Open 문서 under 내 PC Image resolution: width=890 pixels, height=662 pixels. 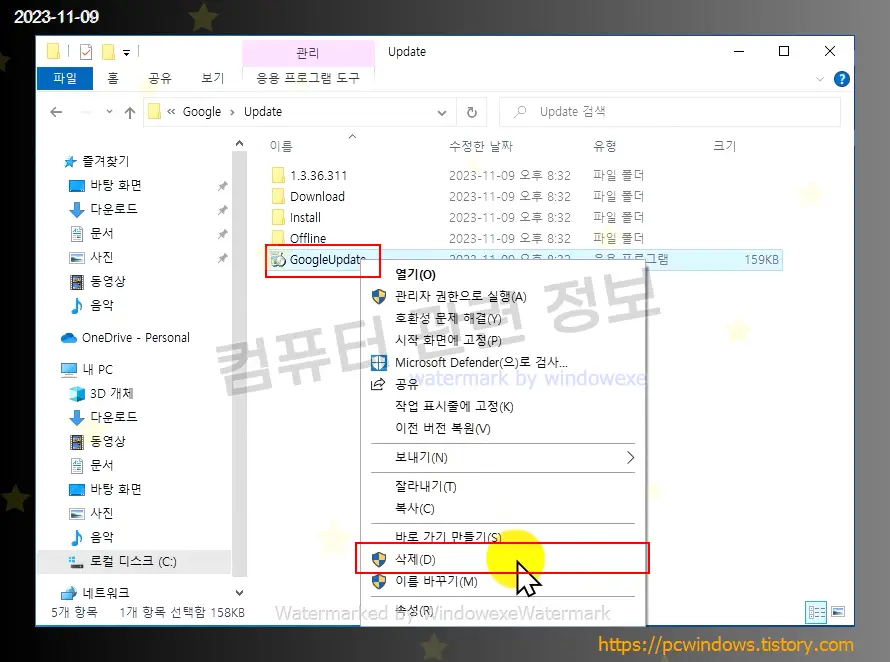pos(102,466)
